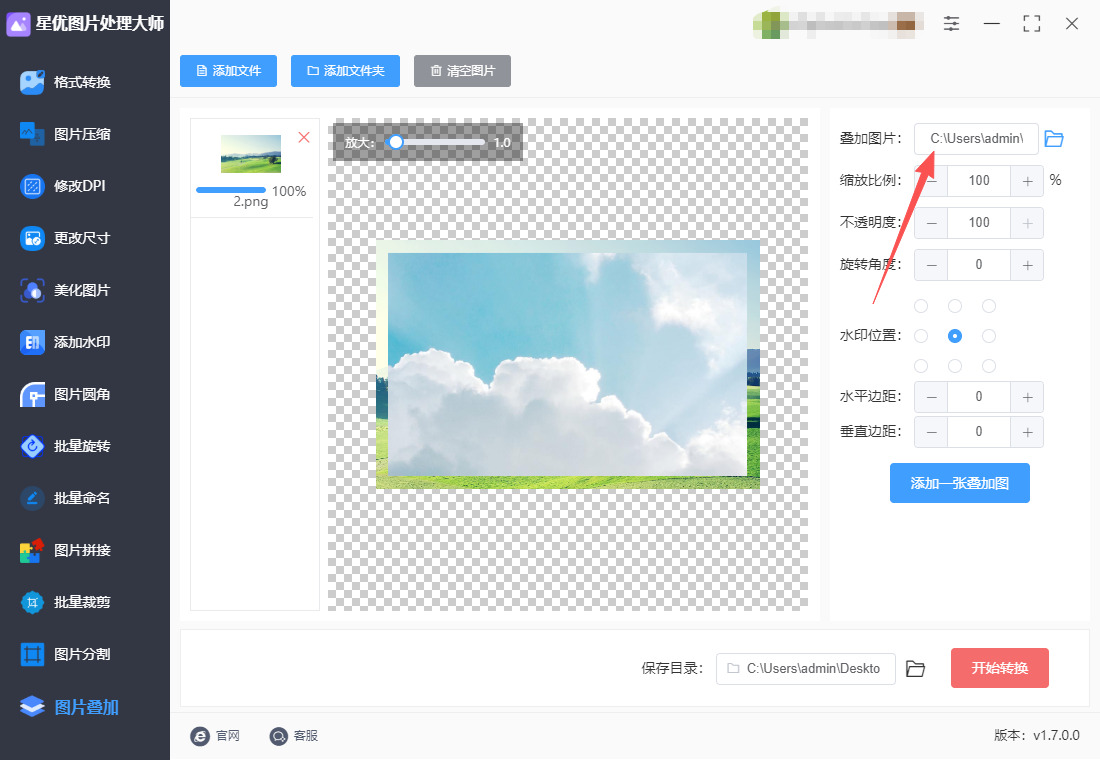
Task: Click the 叠加图片 path input field
Action: pos(976,139)
